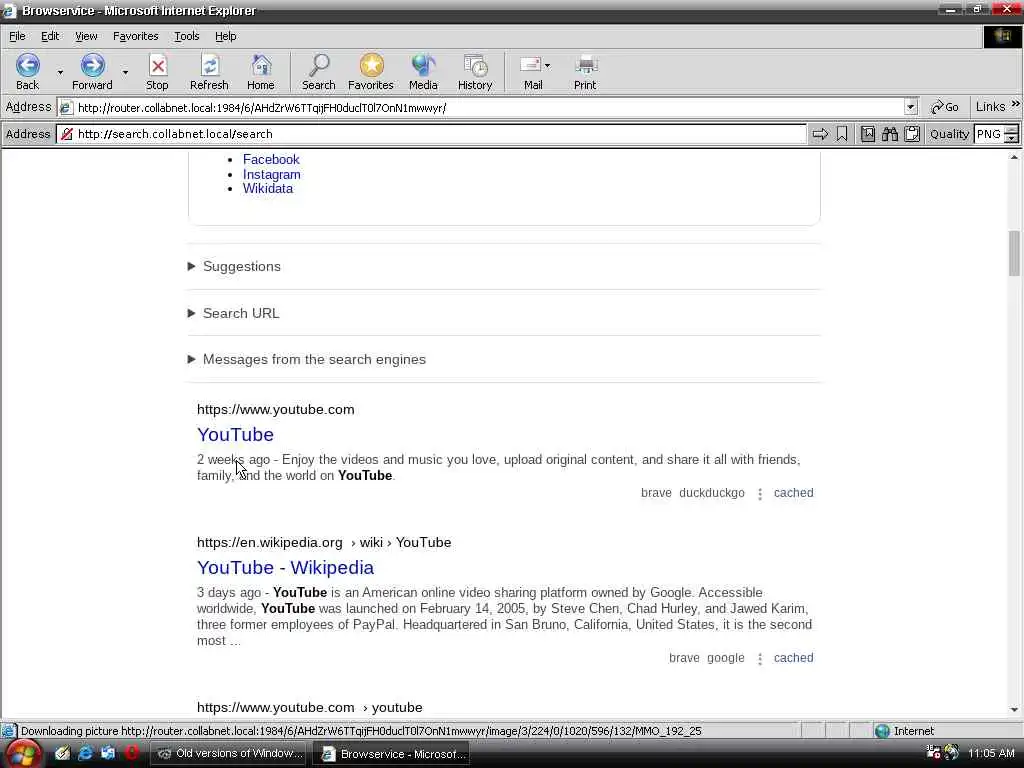Open options dots beside brave duckduckgo
This screenshot has height=768, width=1024.
coord(760,494)
